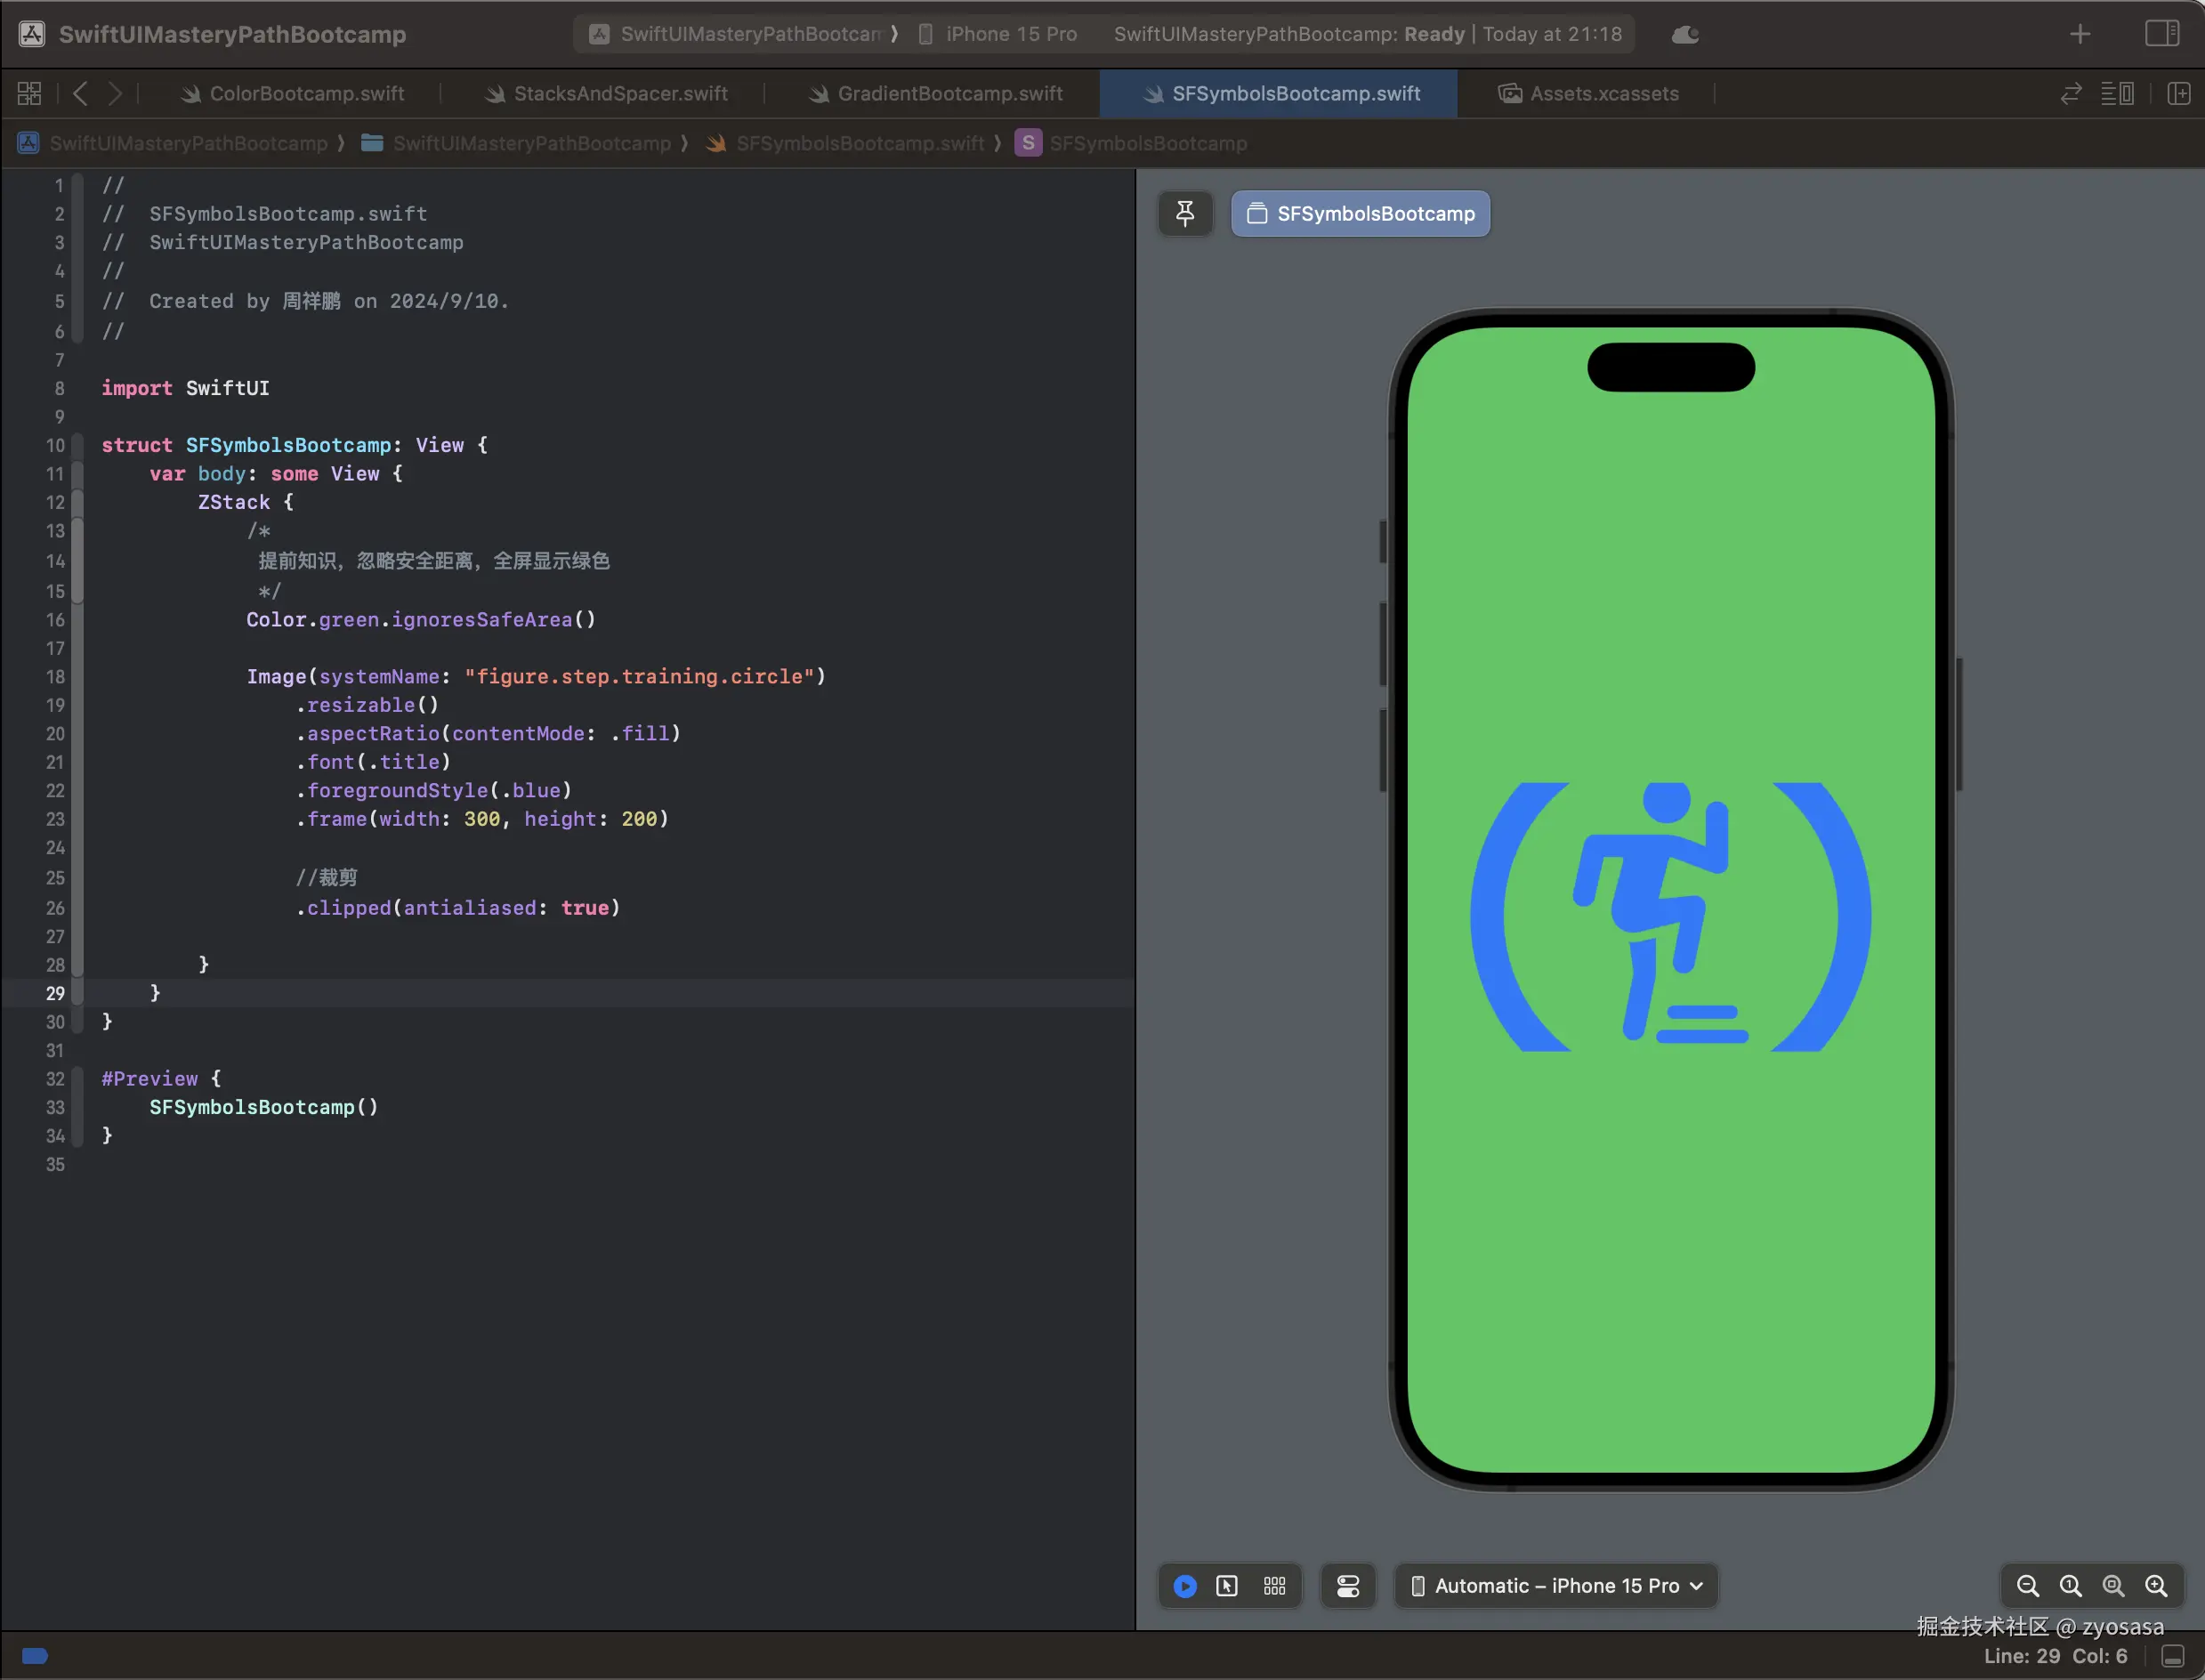The width and height of the screenshot is (2205, 1680).
Task: Zoom out the preview canvas
Action: pyautogui.click(x=2027, y=1586)
